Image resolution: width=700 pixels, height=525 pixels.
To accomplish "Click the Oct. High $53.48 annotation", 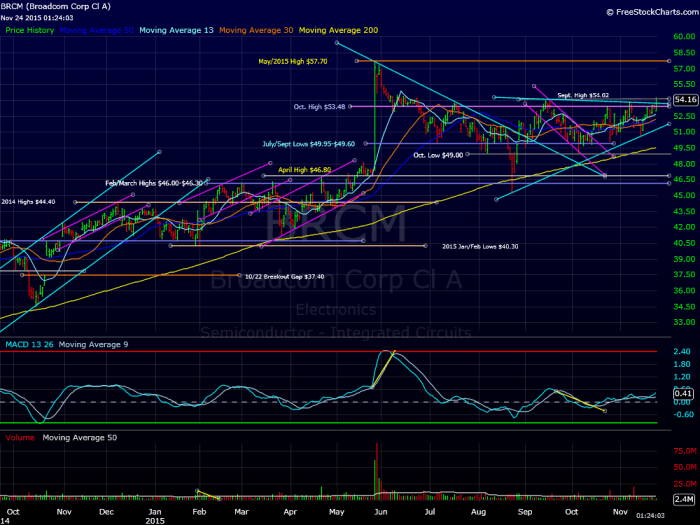I will coord(319,107).
